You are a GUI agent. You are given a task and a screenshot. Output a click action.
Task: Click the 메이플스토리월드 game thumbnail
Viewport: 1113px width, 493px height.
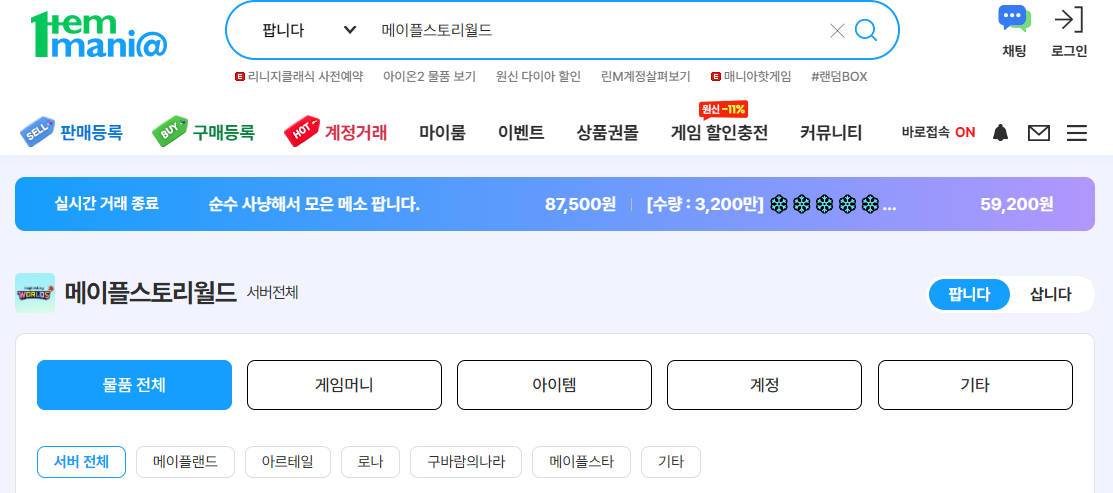click(35, 293)
